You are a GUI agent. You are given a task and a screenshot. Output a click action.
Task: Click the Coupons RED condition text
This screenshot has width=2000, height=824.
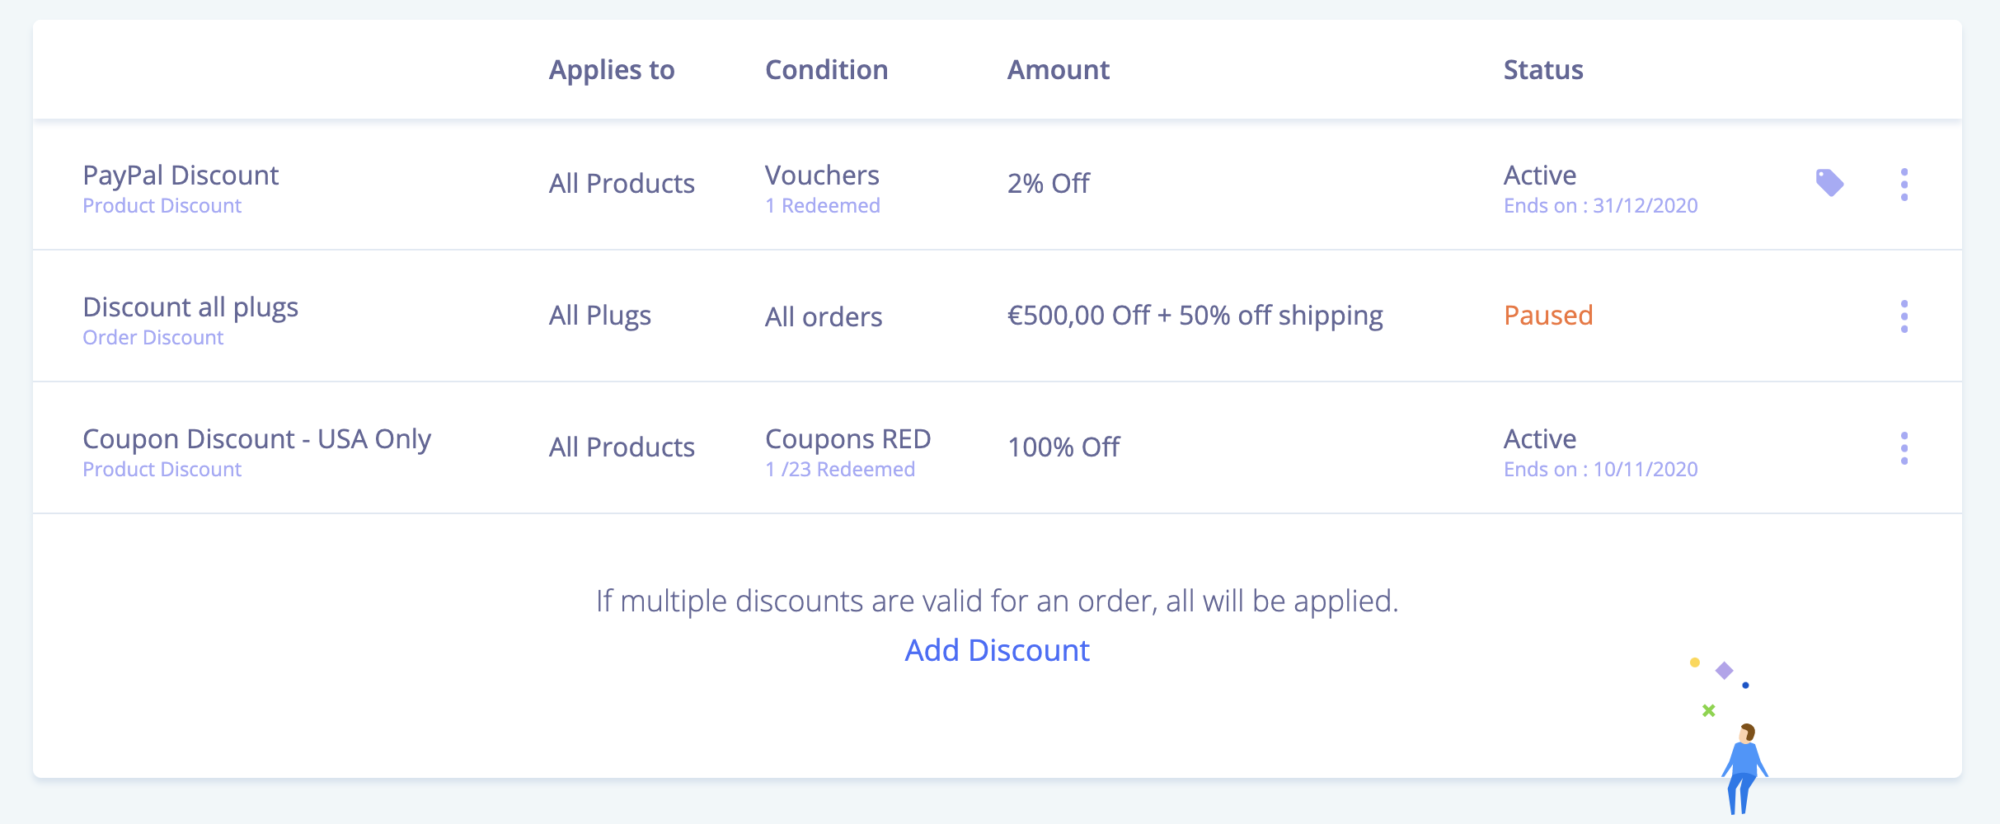(x=847, y=439)
